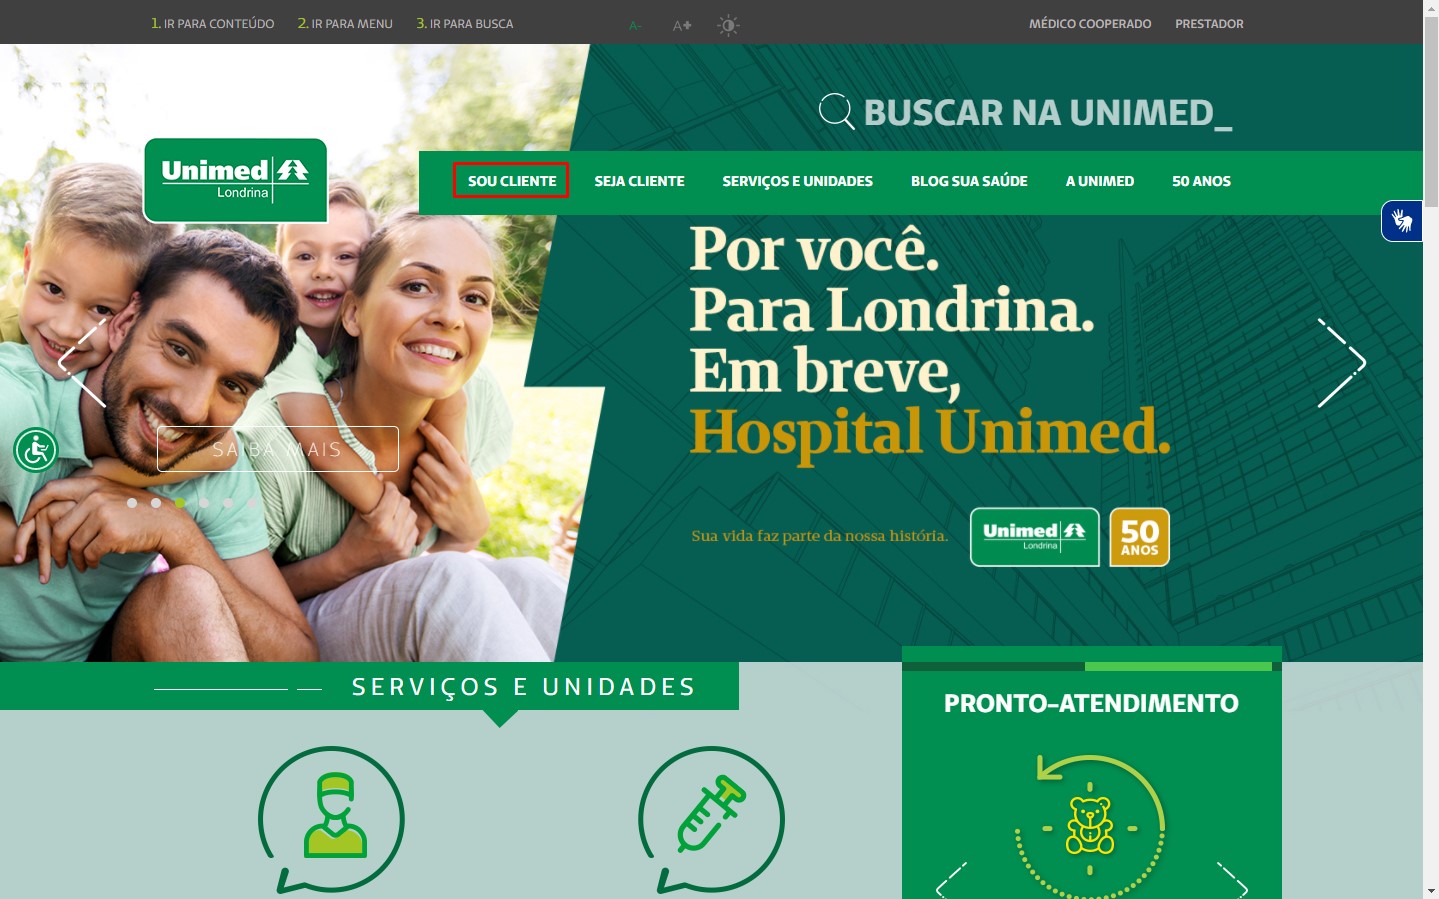Click the Saiba Mais button
Screen dimensions: 1439x899
click(278, 449)
